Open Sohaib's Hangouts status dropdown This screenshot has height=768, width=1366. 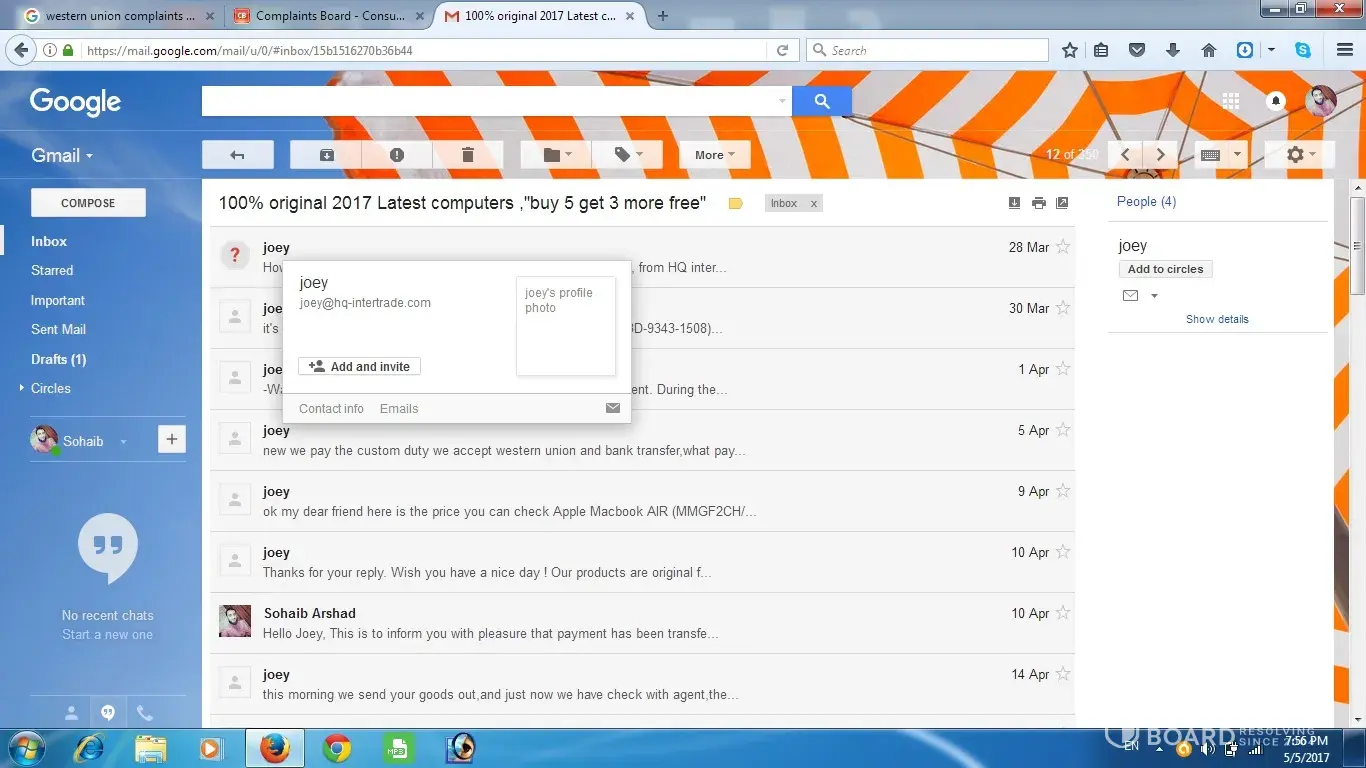point(123,441)
